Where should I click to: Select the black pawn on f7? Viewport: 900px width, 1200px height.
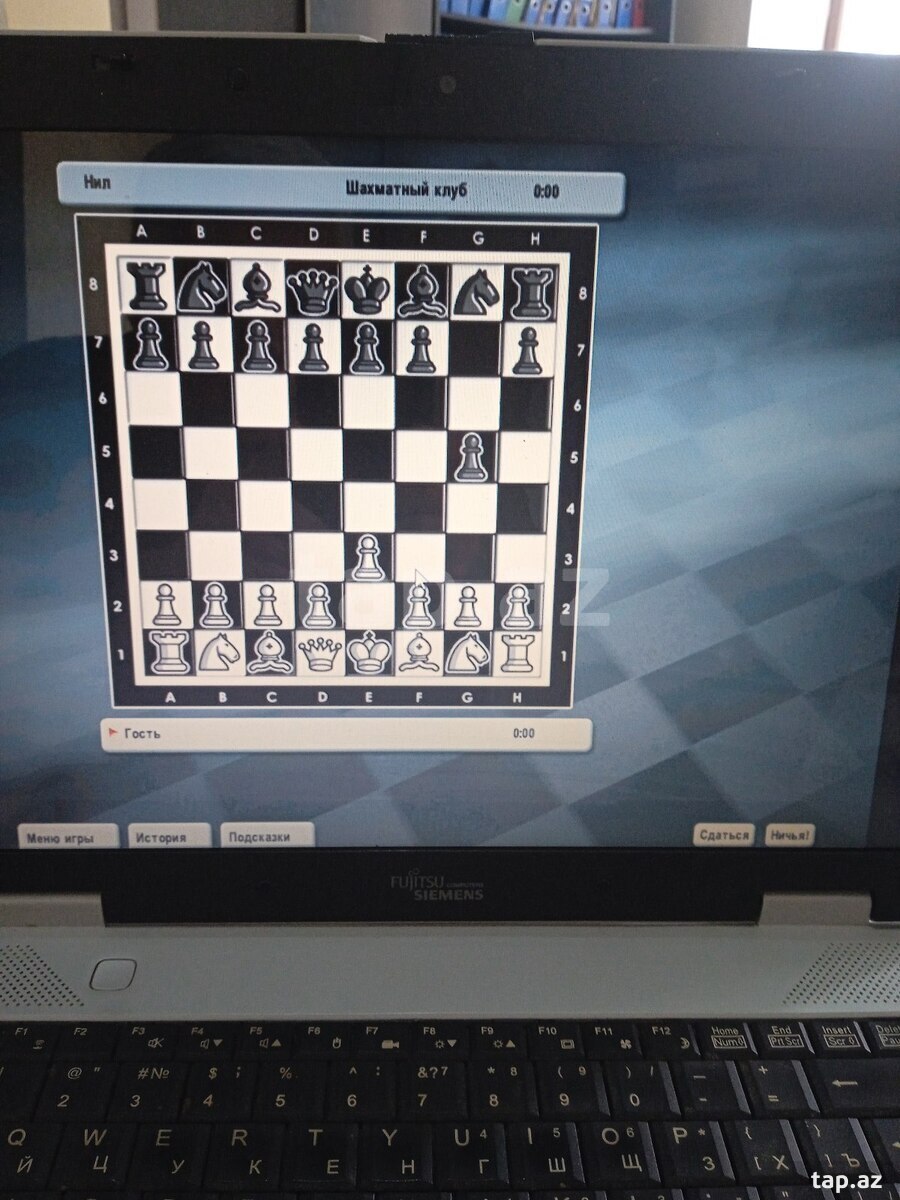point(420,349)
